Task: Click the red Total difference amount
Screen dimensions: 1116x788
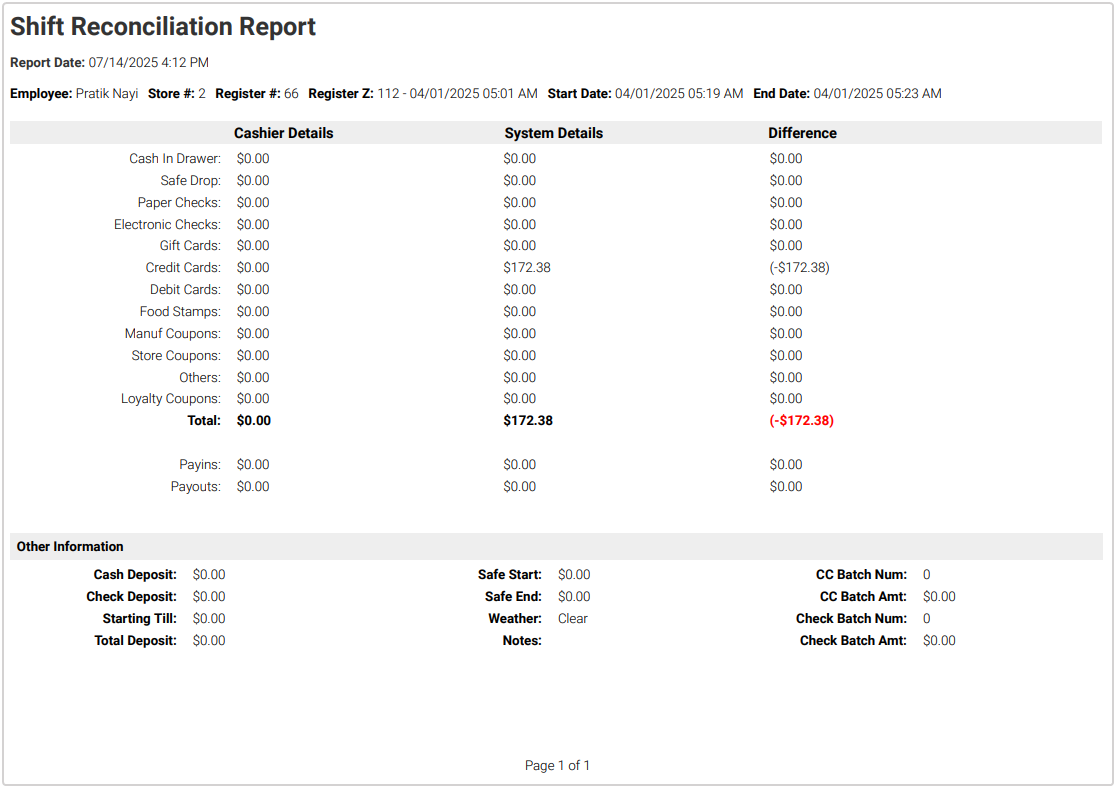Action: pos(801,421)
